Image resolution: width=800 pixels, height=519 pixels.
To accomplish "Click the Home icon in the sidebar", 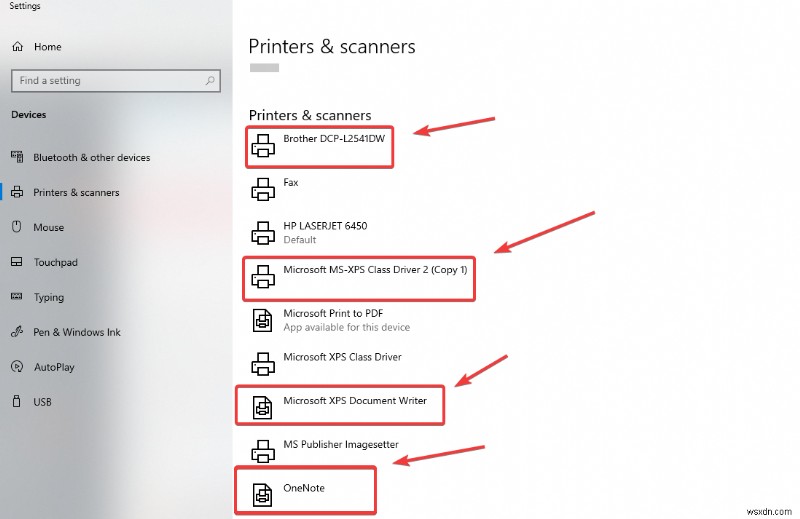I will [x=17, y=46].
